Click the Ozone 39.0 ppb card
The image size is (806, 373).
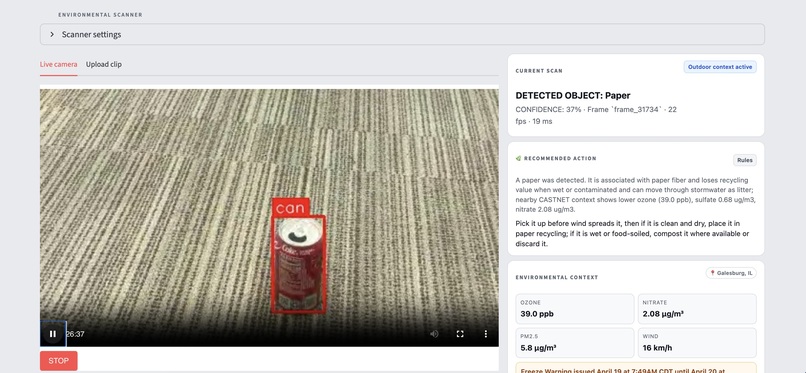[575, 309]
